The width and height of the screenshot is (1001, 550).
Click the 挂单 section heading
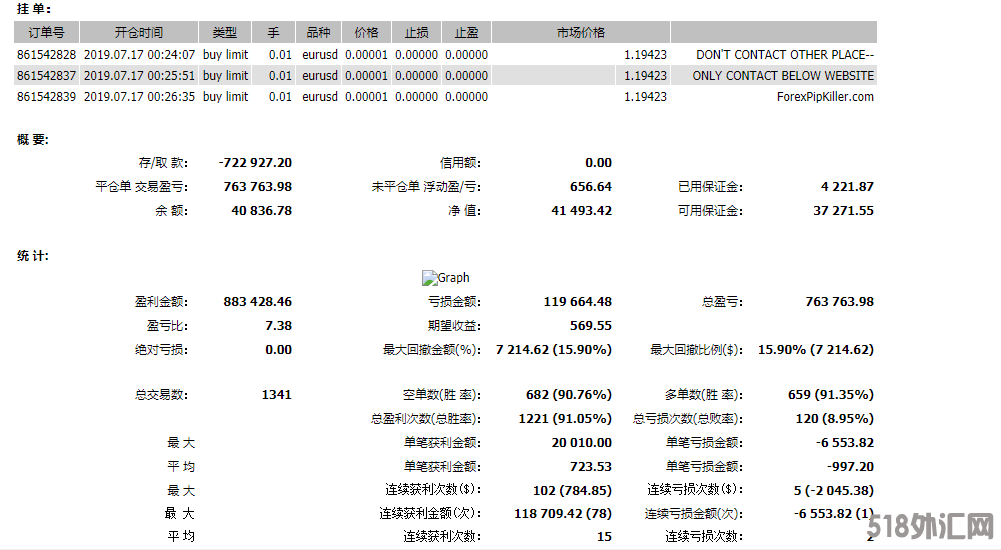[34, 9]
